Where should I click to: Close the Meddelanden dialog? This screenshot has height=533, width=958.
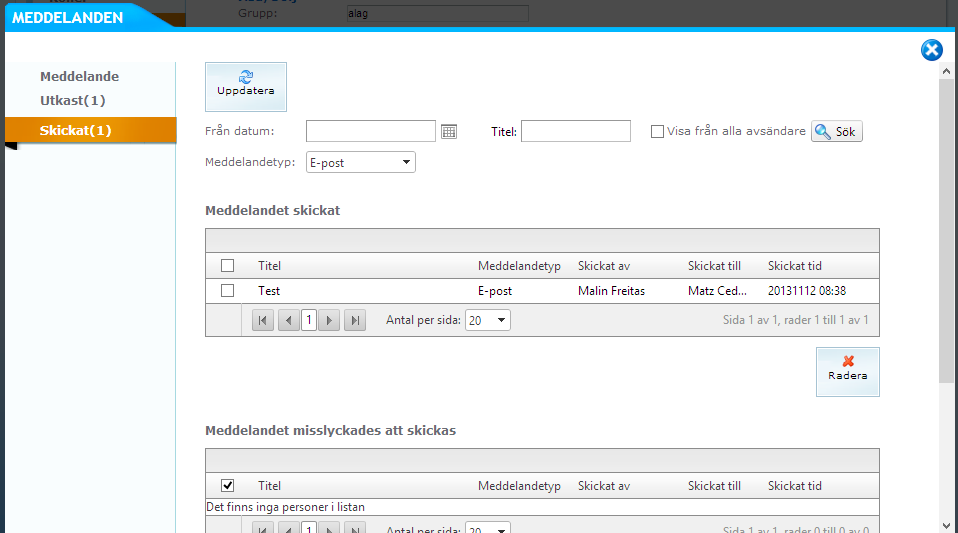point(932,50)
